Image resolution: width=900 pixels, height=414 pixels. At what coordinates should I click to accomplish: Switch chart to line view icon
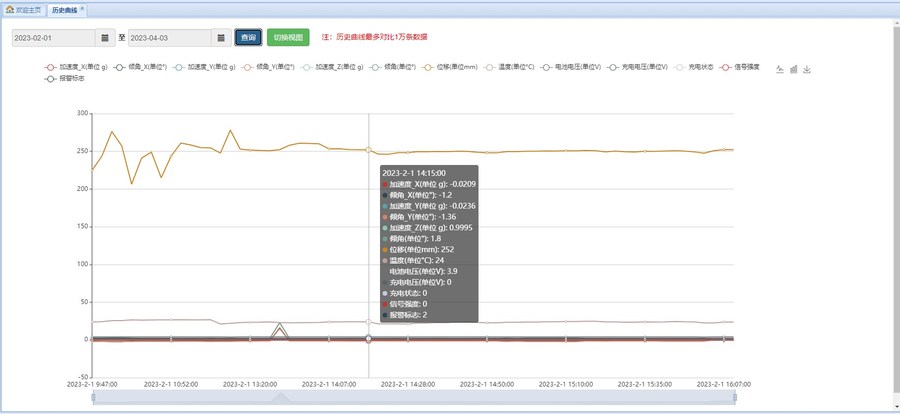(x=780, y=70)
